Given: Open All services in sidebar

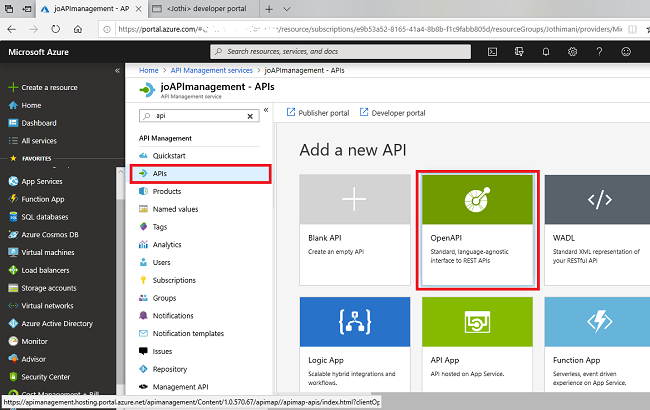Looking at the screenshot, I should pos(39,141).
